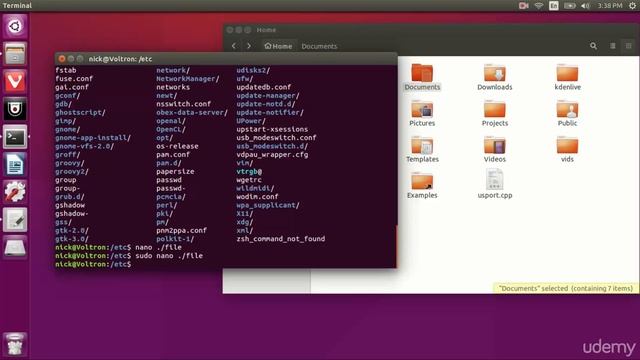Select the Public folder
640x360 pixels.
pos(567,113)
